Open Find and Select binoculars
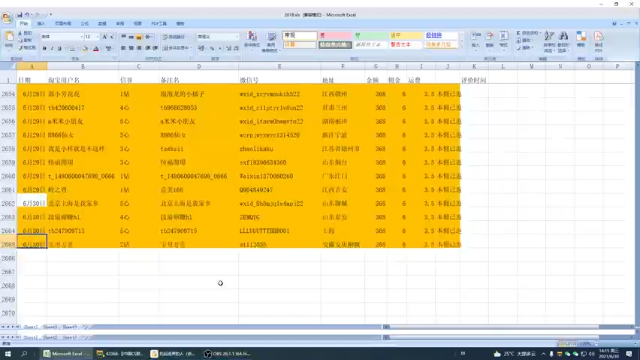Viewport: 640px width, 360px height. pyautogui.click(x=563, y=42)
